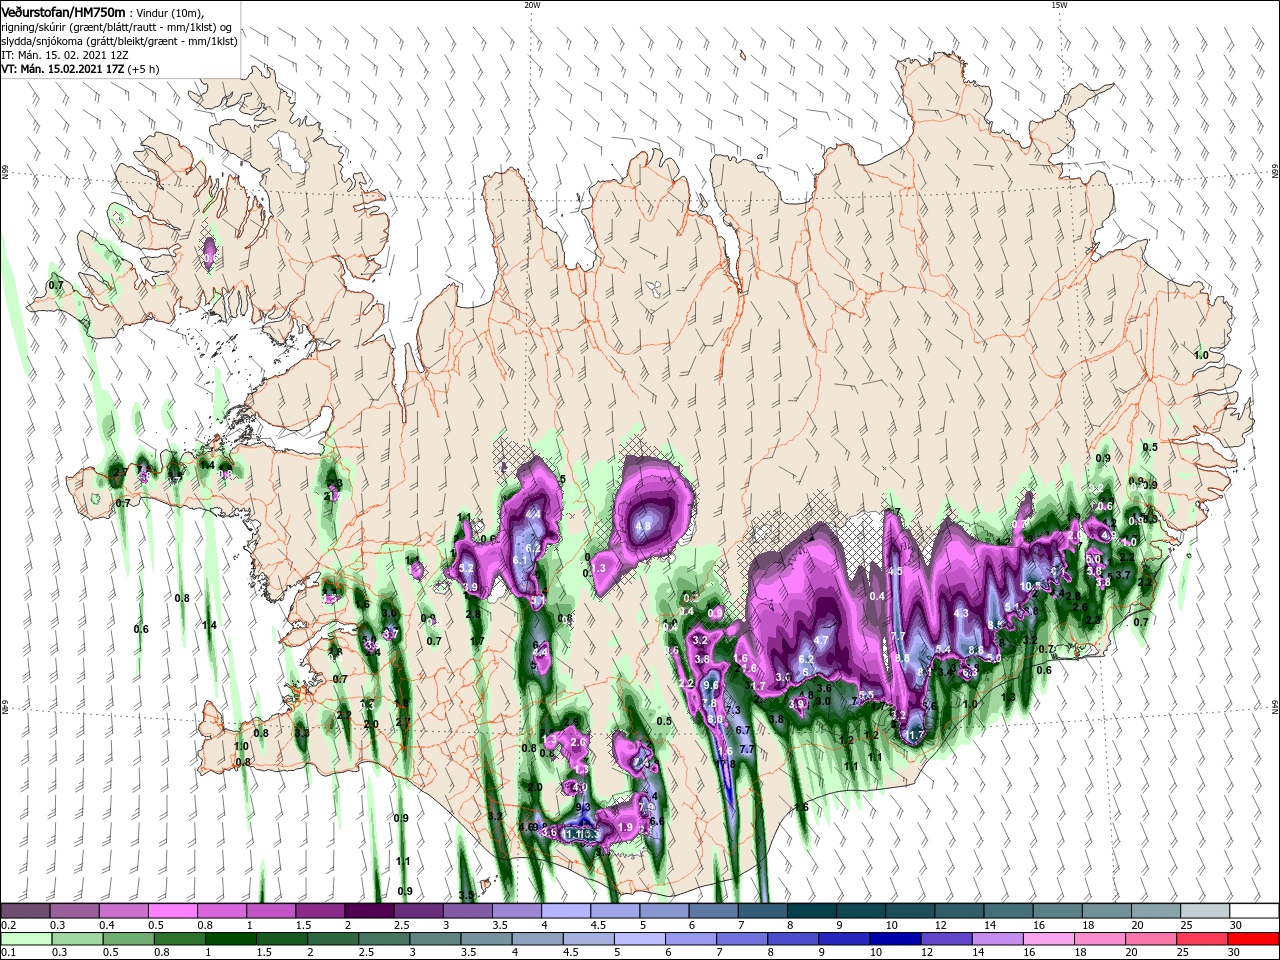Click the '0.2' legend label
Image resolution: width=1280 pixels, height=960 pixels.
pyautogui.click(x=8, y=925)
